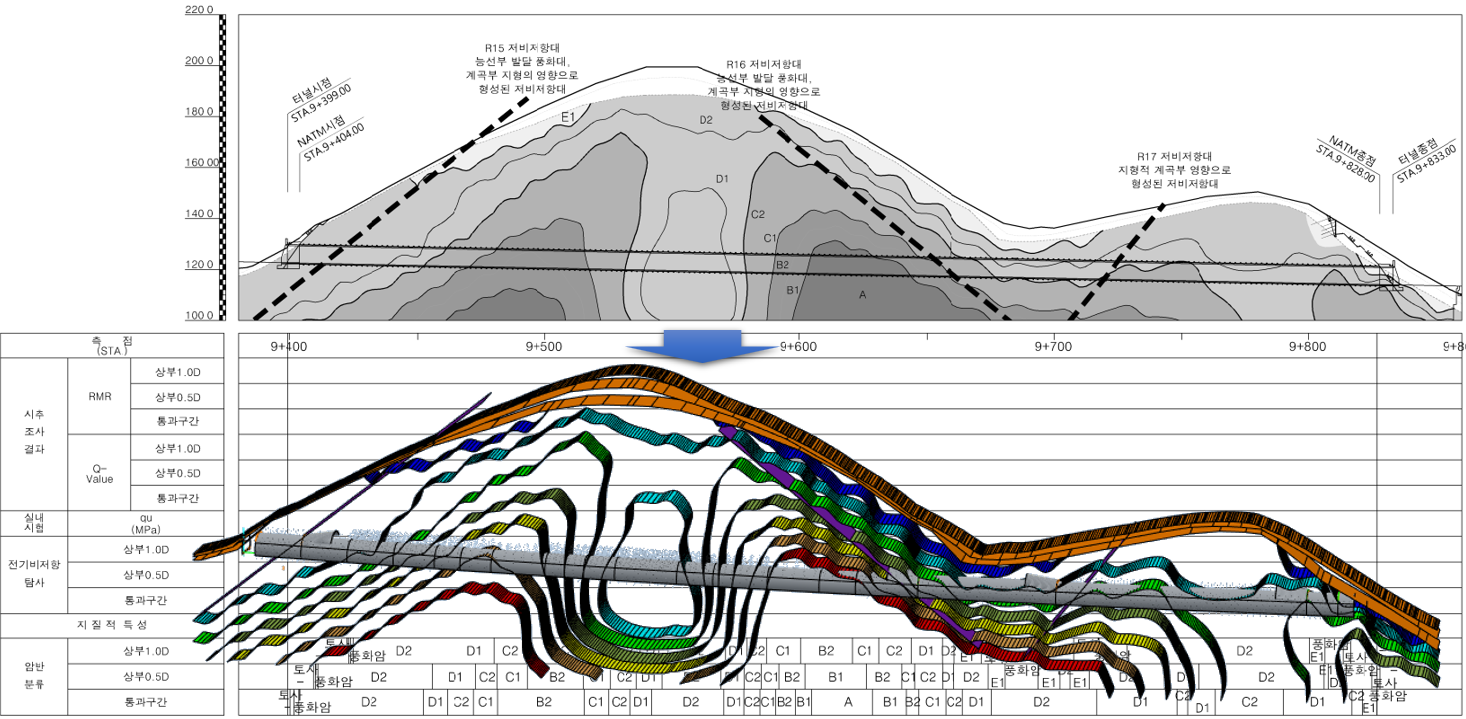Click the R17 저비저항대 annotation label
The width and height of the screenshot is (1466, 719).
(x=1175, y=170)
